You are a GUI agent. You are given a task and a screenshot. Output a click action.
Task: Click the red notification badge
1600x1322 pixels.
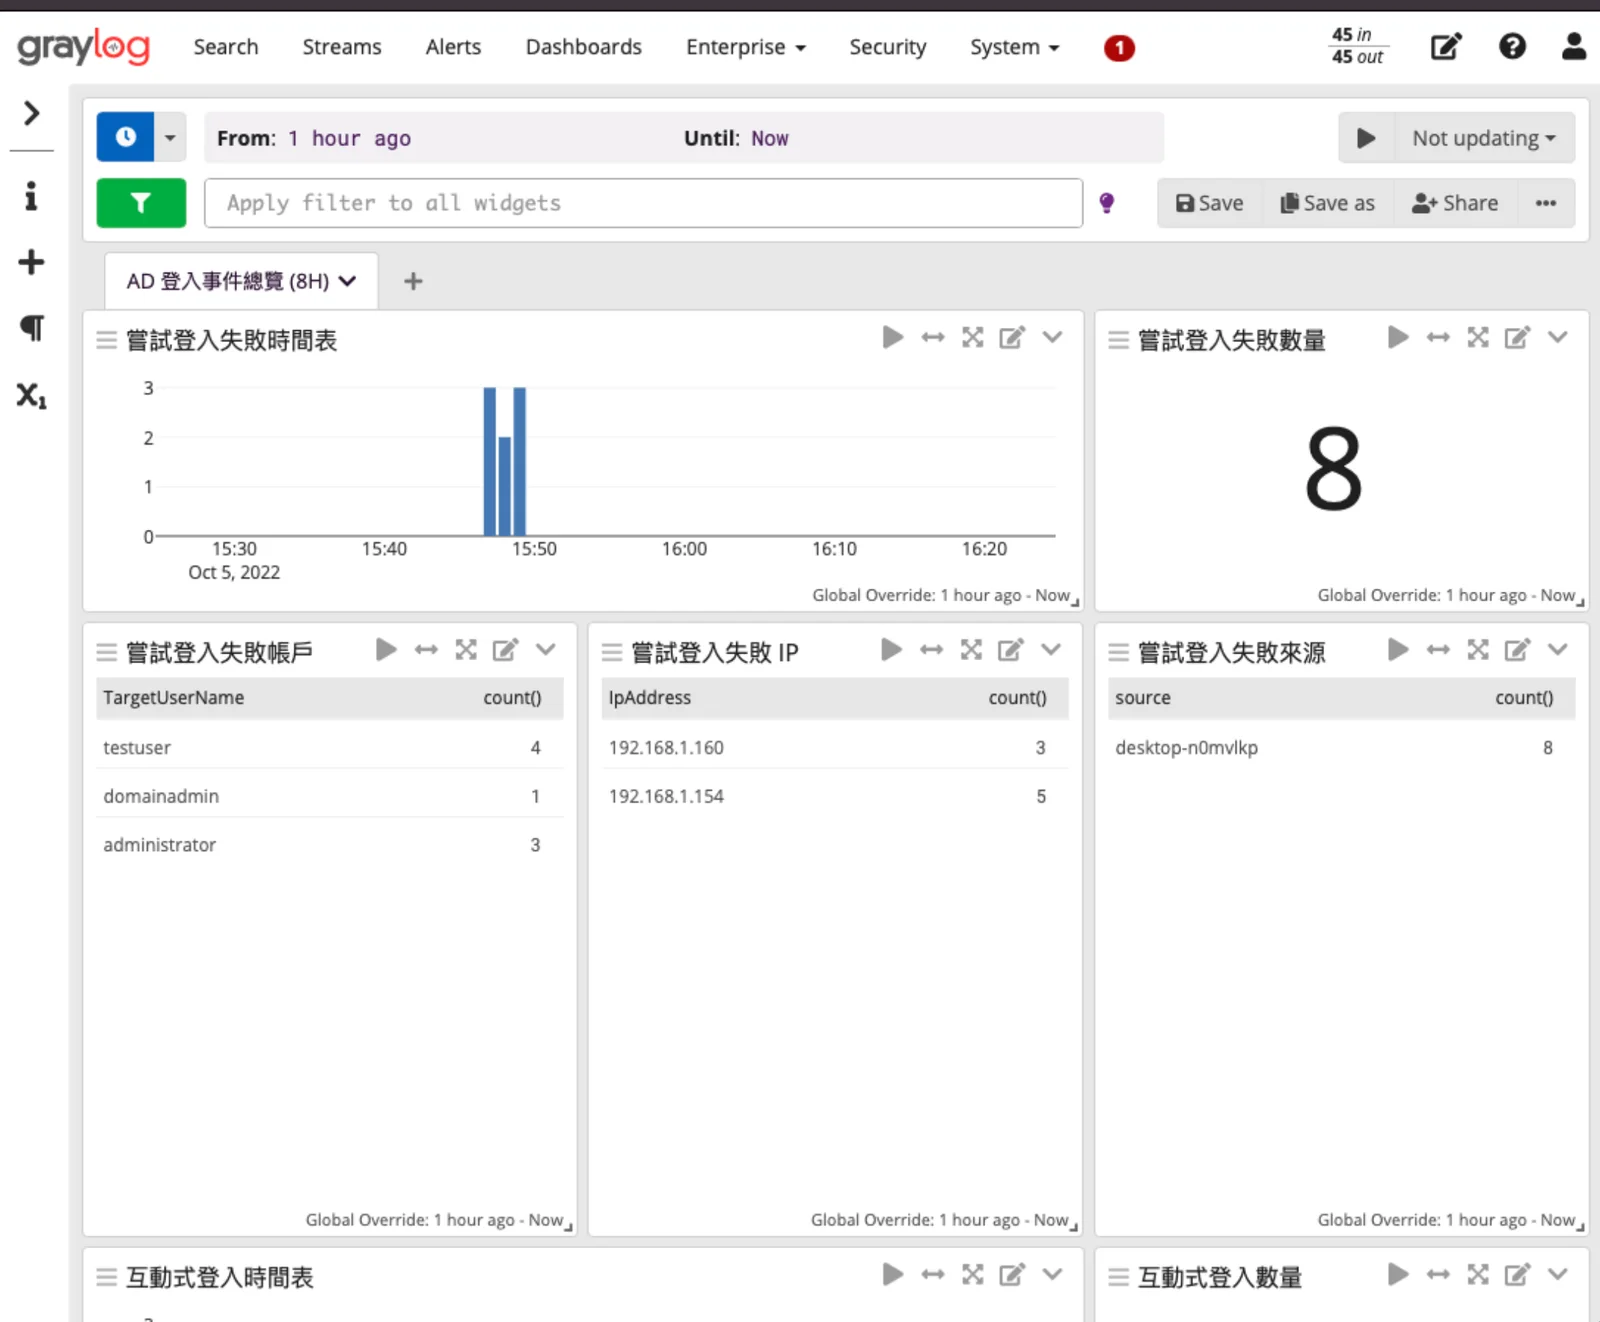tap(1119, 47)
